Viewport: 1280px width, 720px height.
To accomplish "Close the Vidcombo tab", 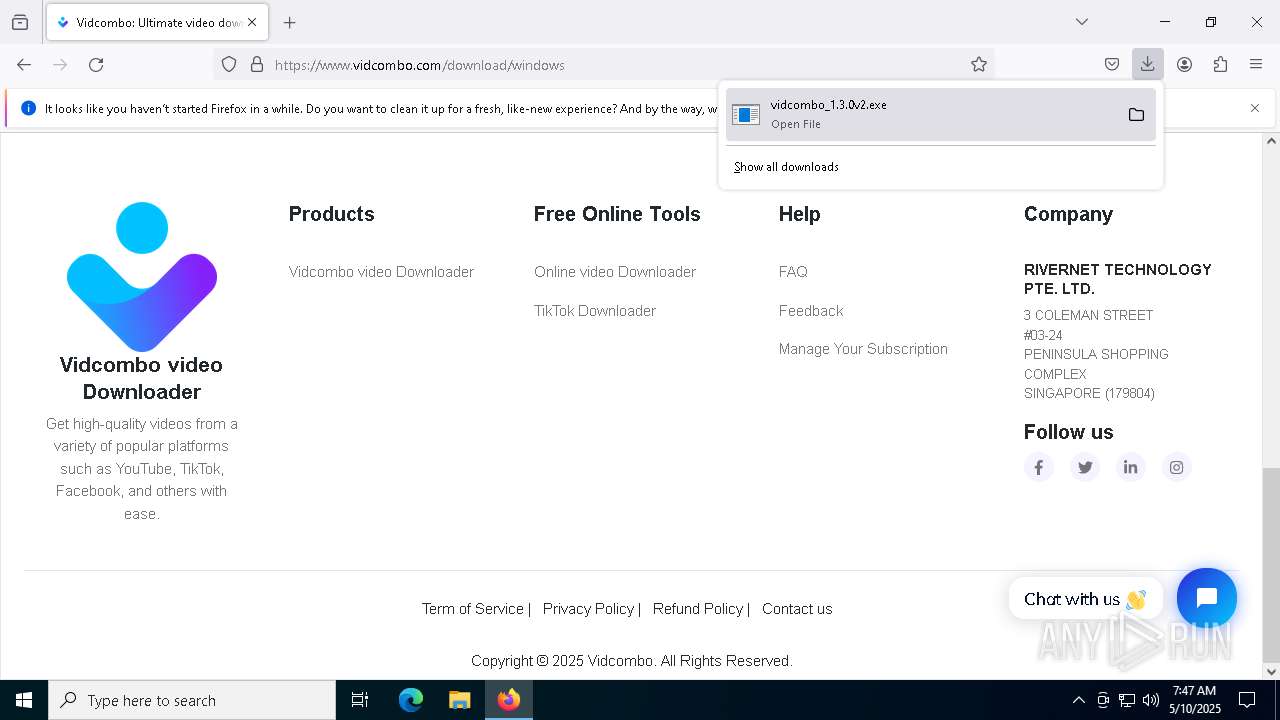I will point(252,22).
